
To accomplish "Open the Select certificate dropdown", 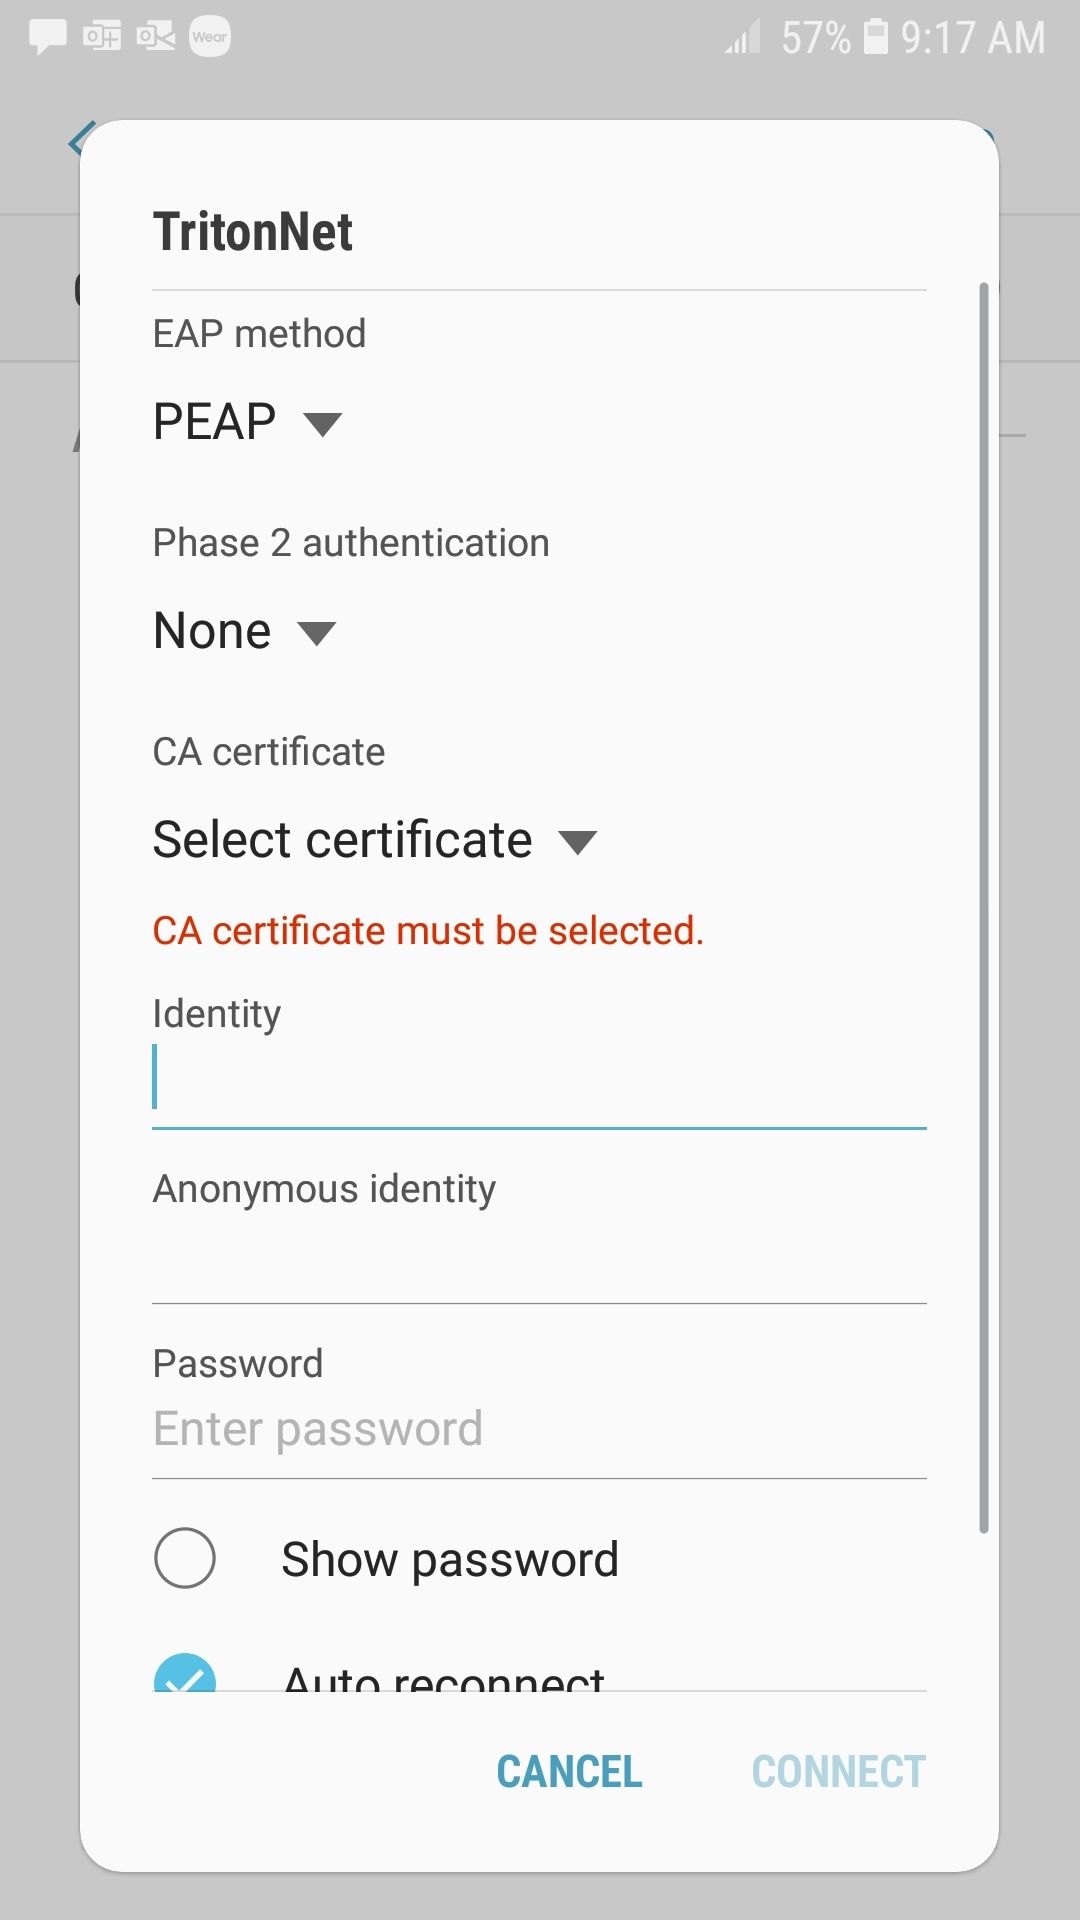I will click(370, 838).
